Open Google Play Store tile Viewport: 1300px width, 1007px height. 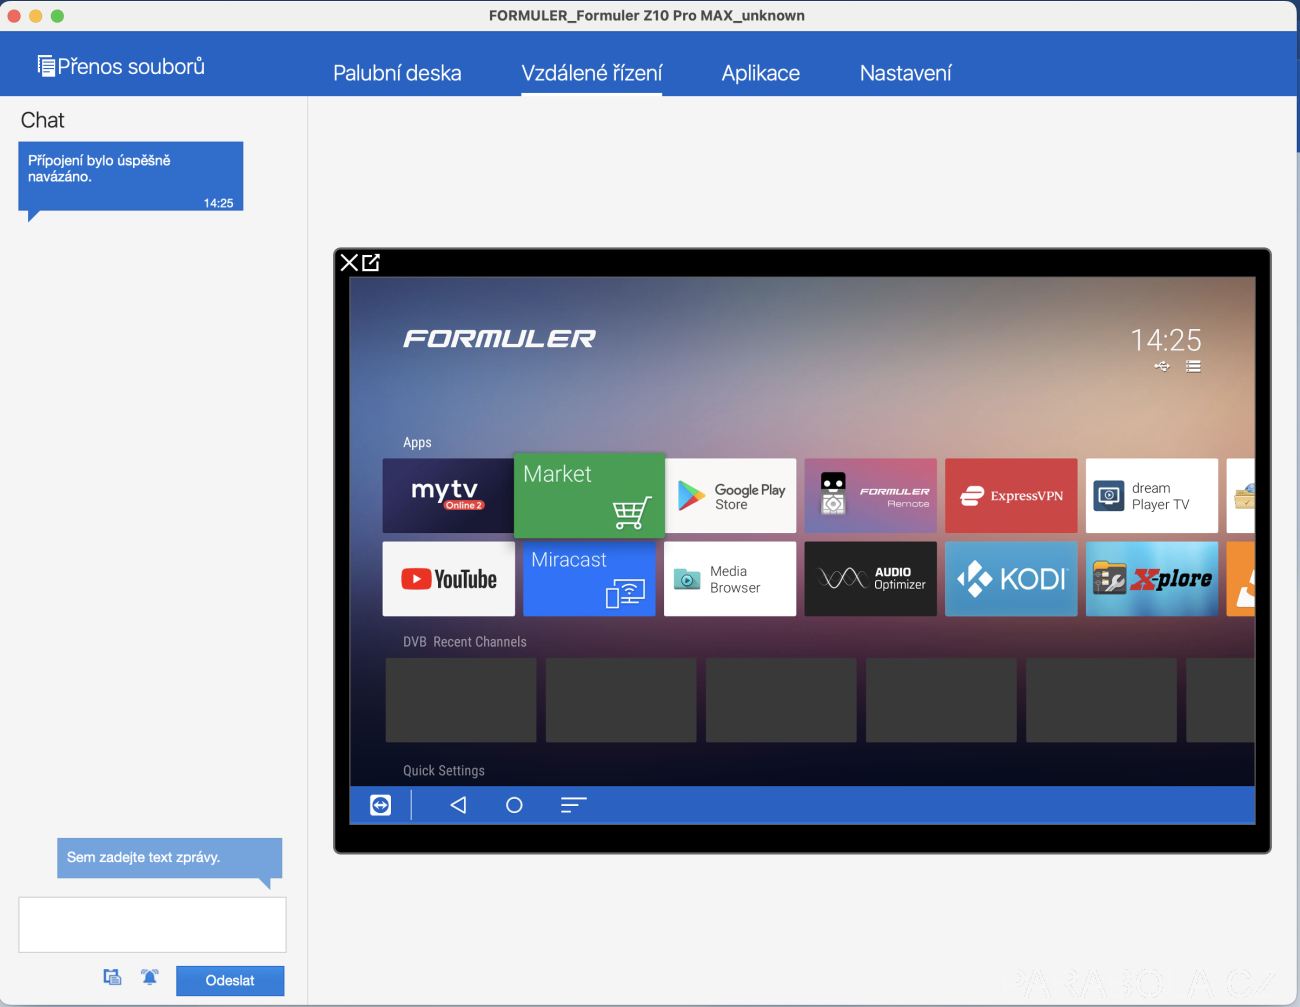[x=730, y=496]
